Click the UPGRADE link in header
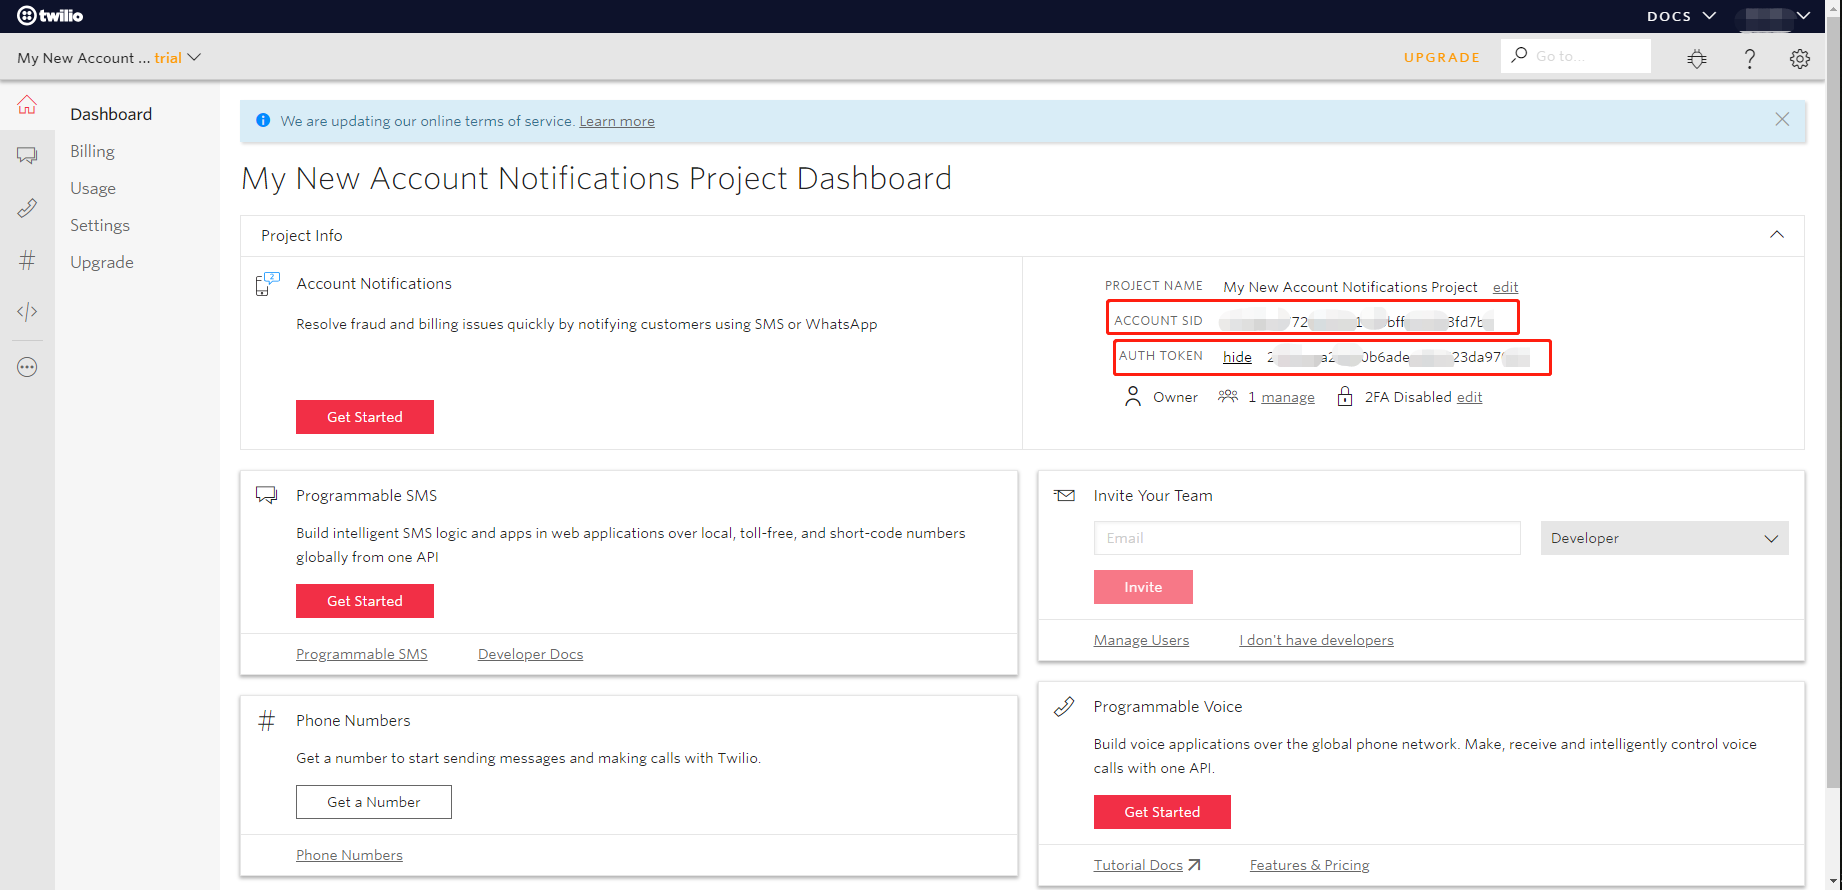This screenshot has width=1842, height=890. 1441,58
